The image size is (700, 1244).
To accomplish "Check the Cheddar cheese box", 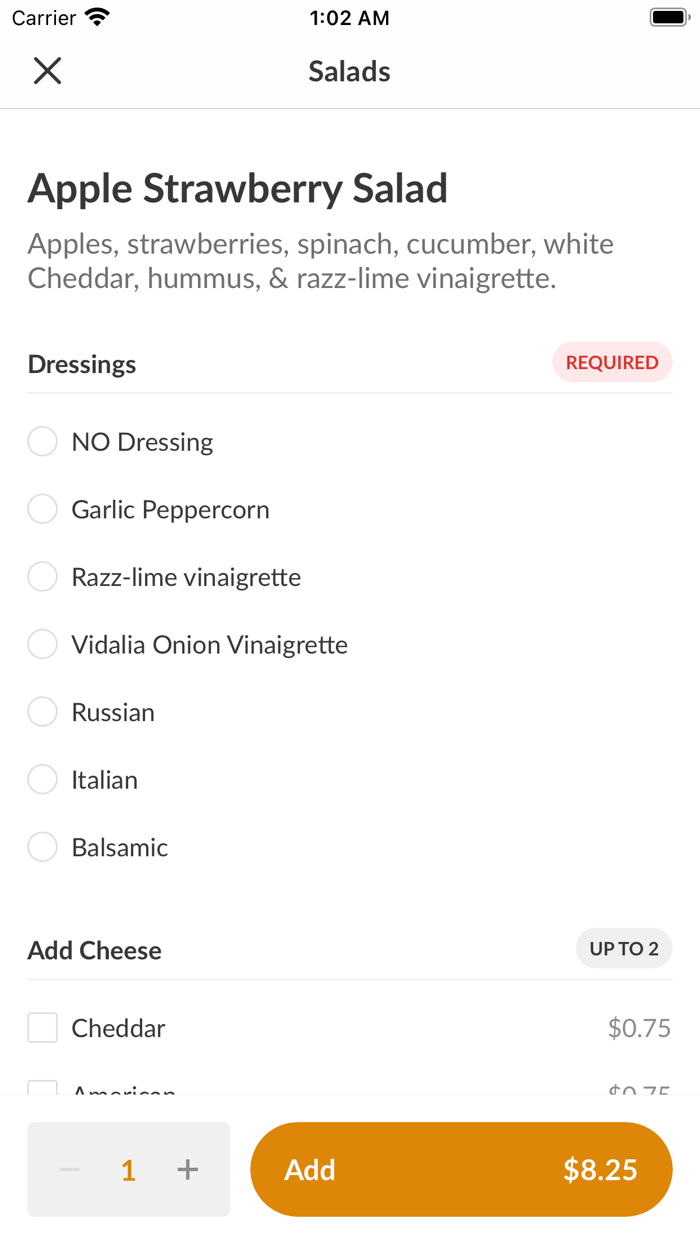I will click(x=42, y=1028).
